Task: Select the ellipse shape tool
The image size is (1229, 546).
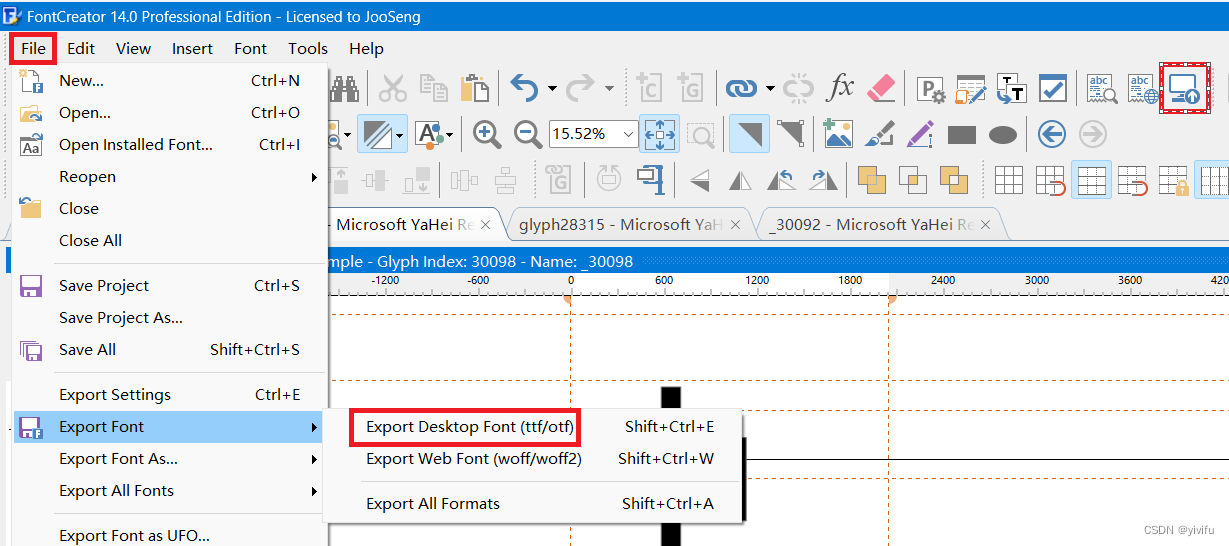Action: pyautogui.click(x=1003, y=134)
